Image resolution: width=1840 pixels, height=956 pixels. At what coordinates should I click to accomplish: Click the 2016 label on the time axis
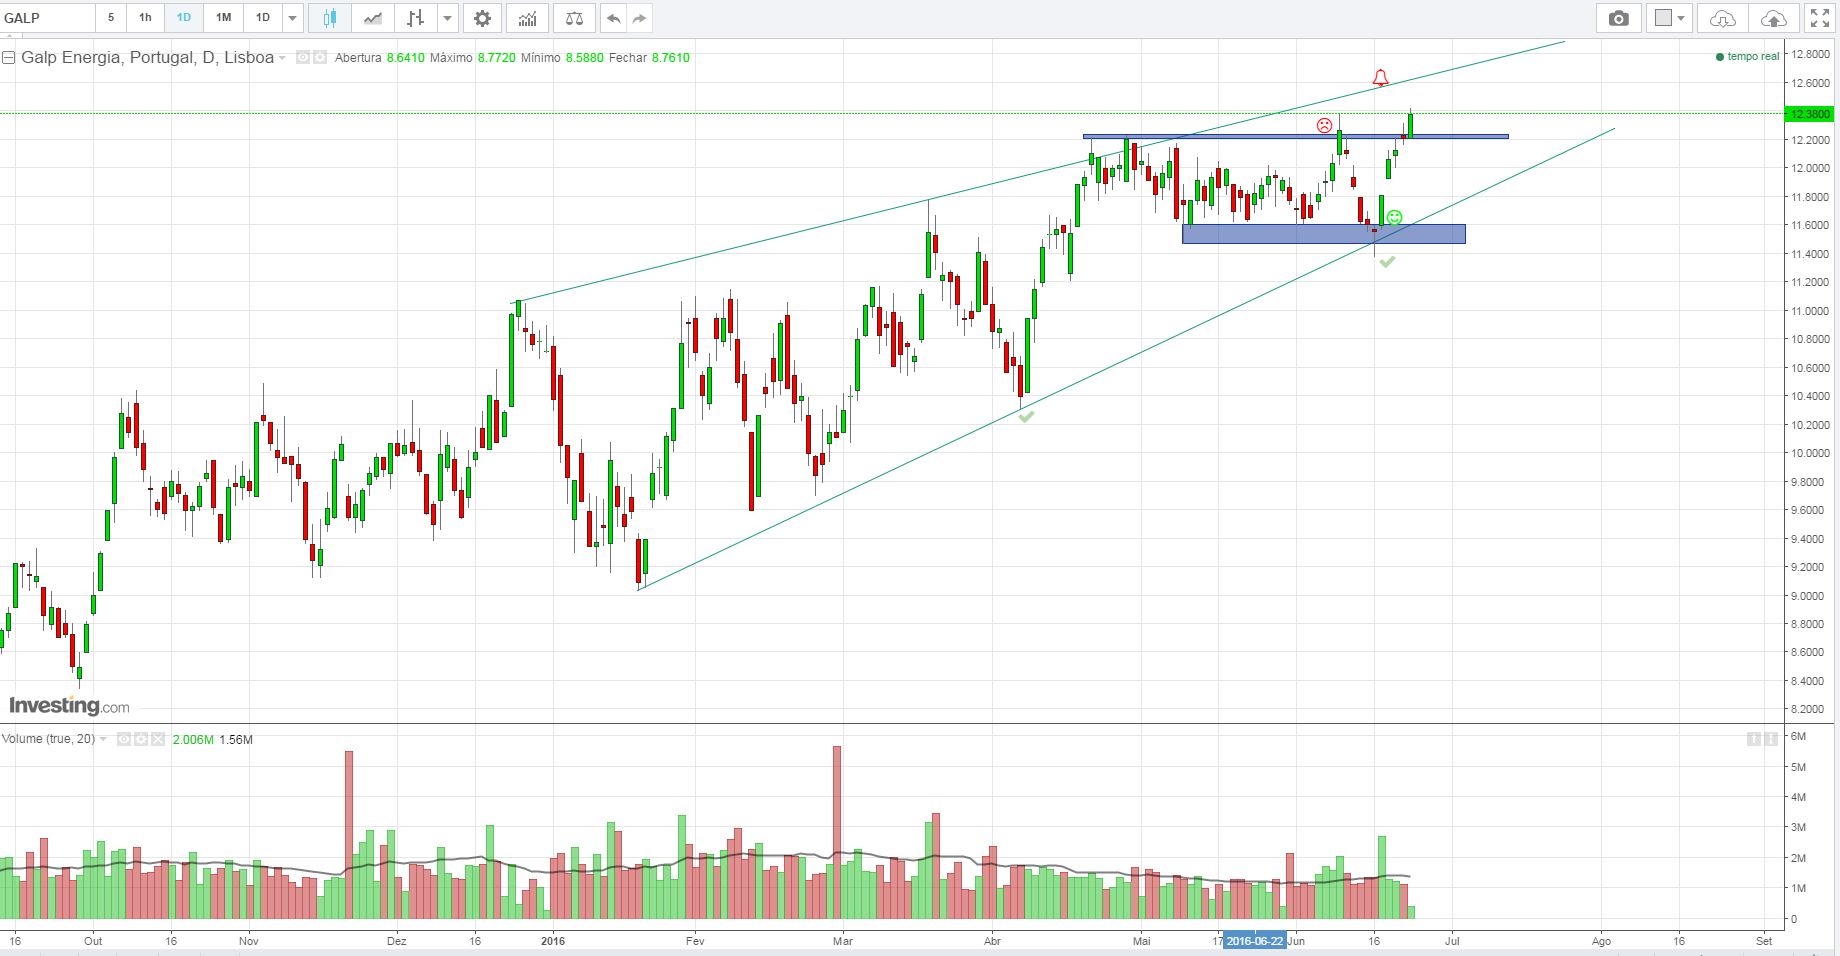(552, 941)
